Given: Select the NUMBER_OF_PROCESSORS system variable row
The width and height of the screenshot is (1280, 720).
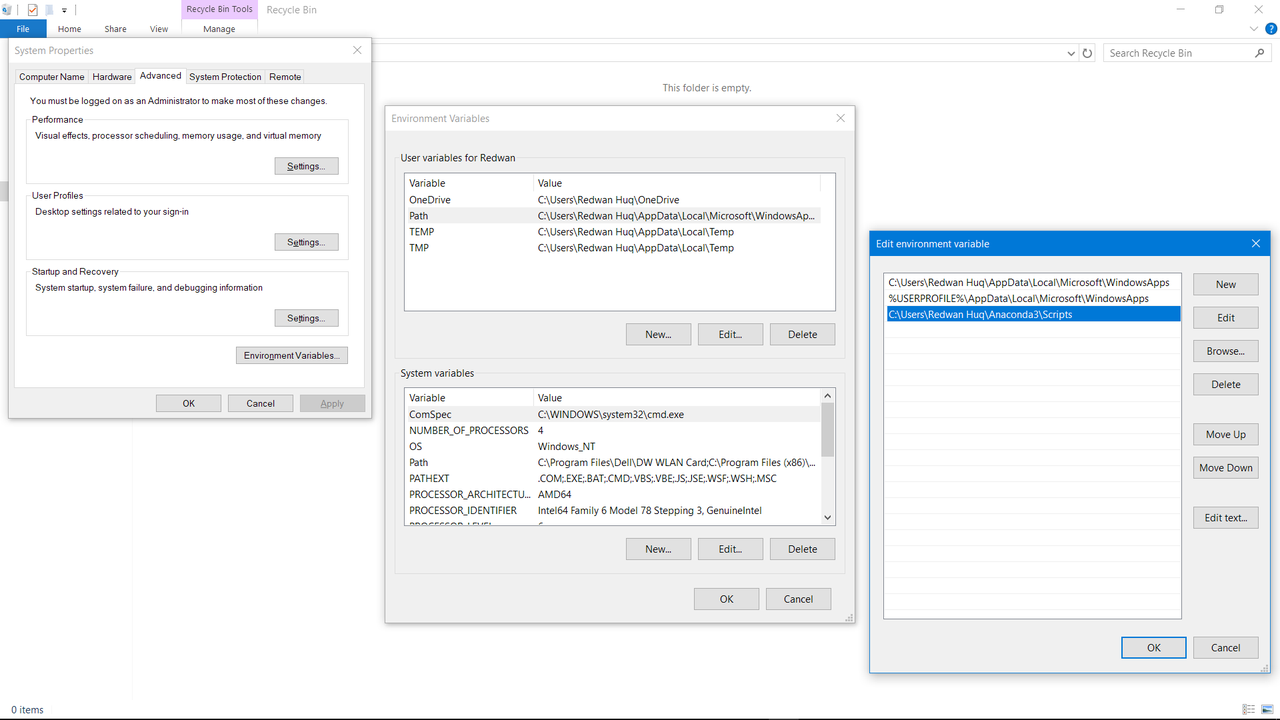Looking at the screenshot, I should (x=612, y=430).
